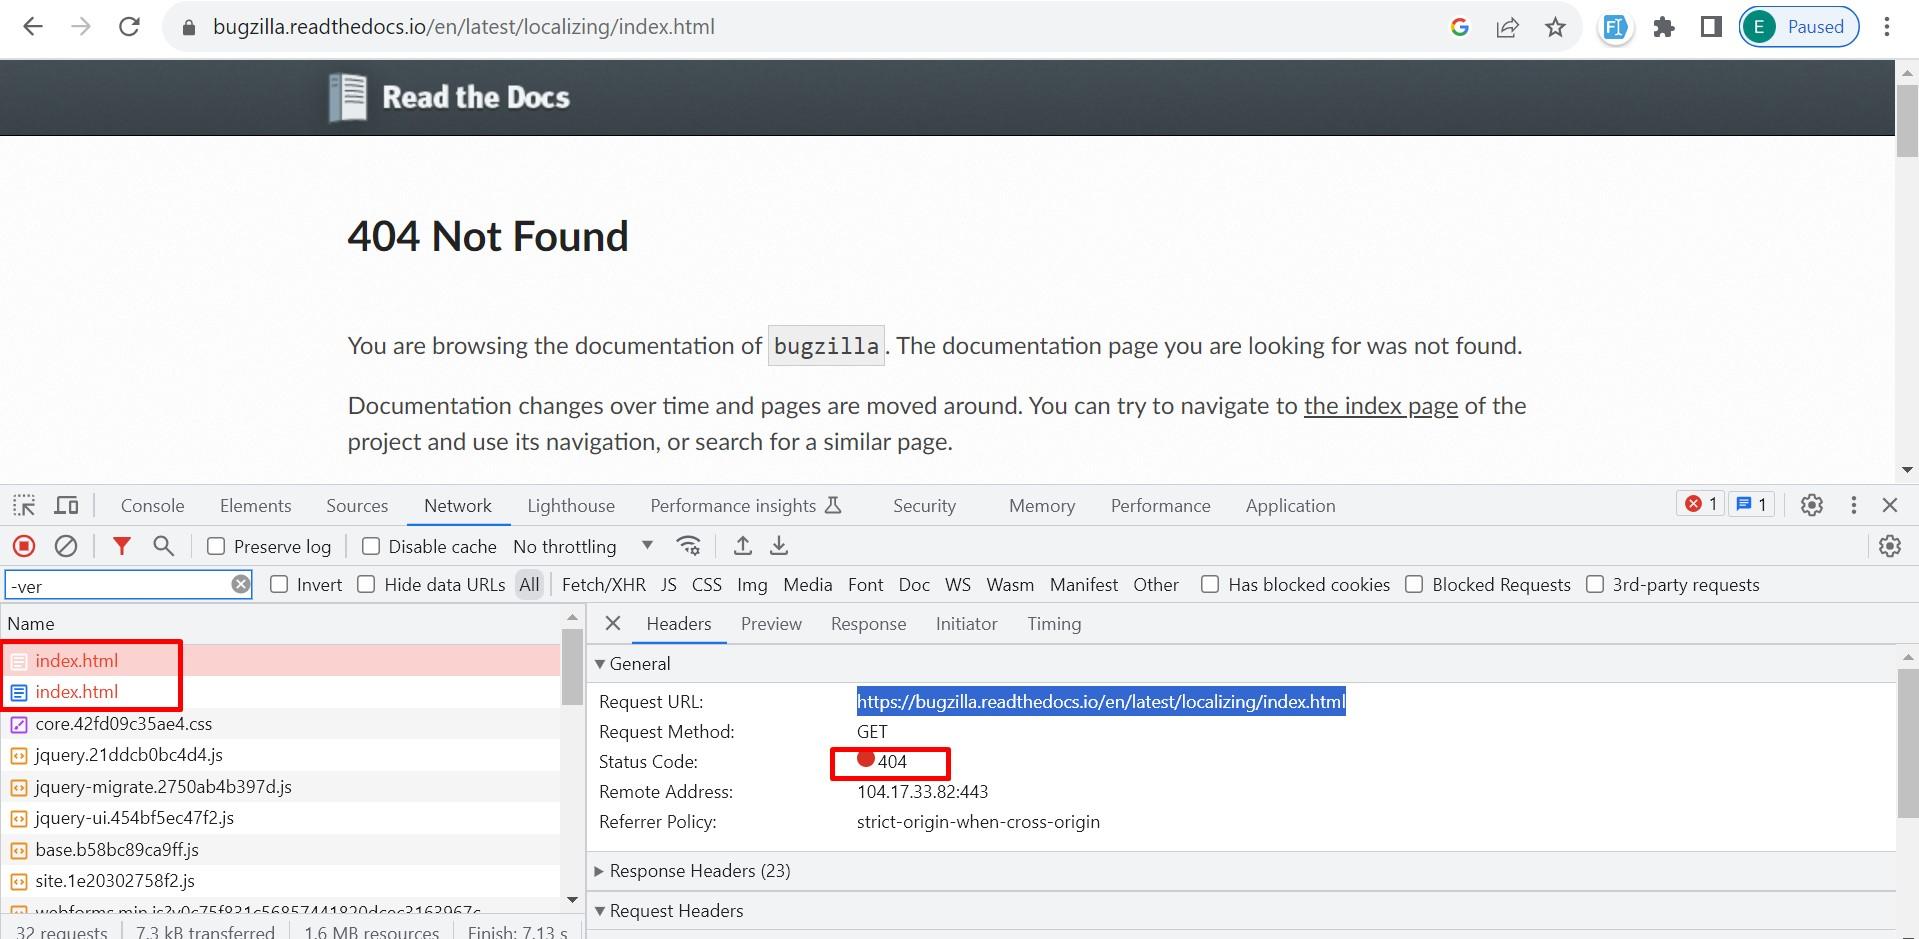This screenshot has height=939, width=1919.
Task: Open the Preview tab of the request
Action: 771,624
